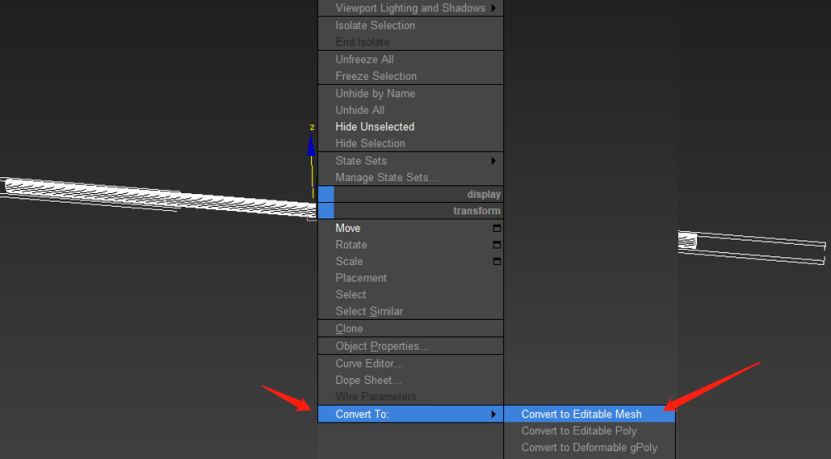831x459 pixels.
Task: Select End Isolate entry
Action: click(x=410, y=42)
